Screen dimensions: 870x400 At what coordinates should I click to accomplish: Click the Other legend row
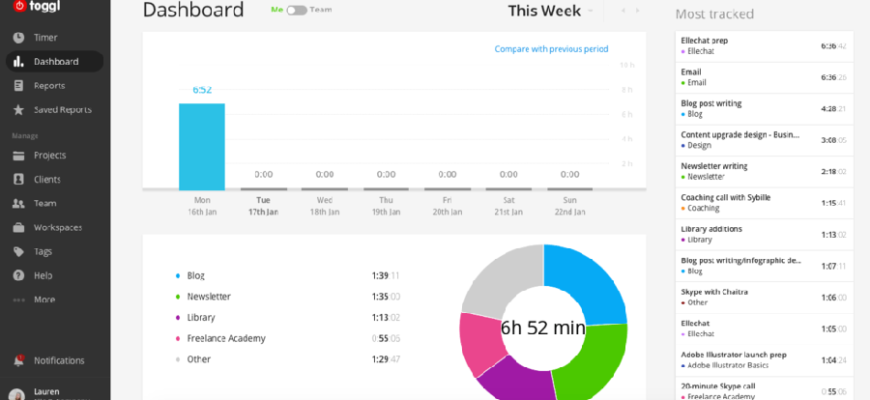point(287,359)
